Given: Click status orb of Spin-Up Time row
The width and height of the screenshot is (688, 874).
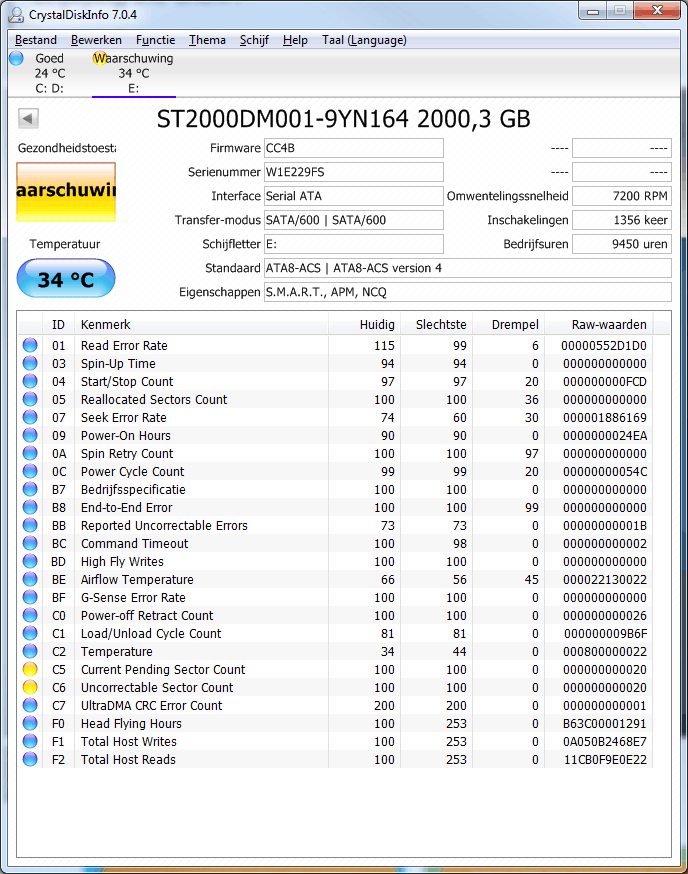Looking at the screenshot, I should coord(30,363).
